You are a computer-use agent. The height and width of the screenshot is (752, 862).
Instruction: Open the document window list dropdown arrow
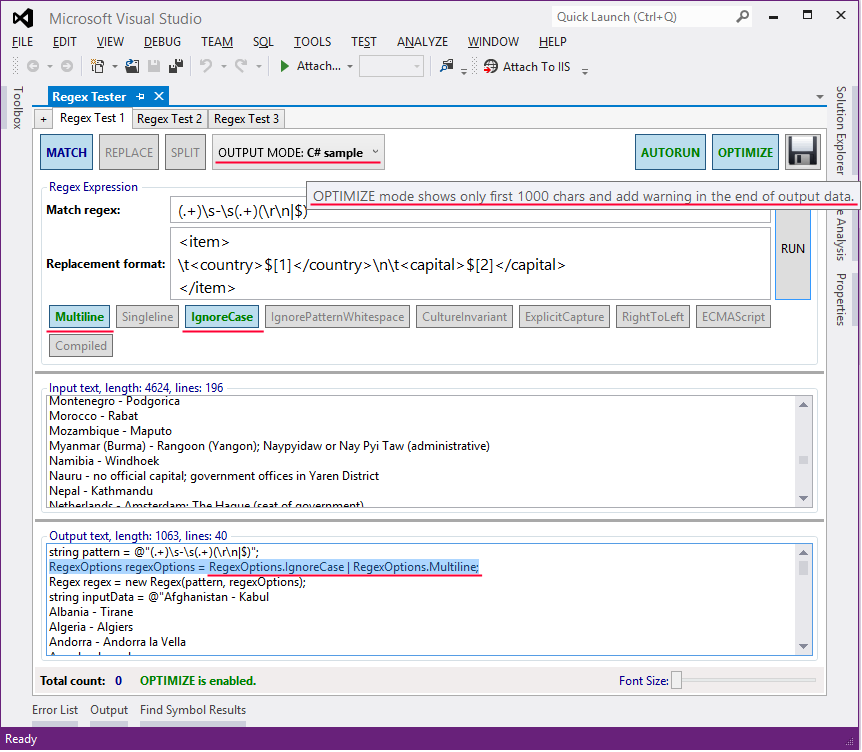click(820, 97)
